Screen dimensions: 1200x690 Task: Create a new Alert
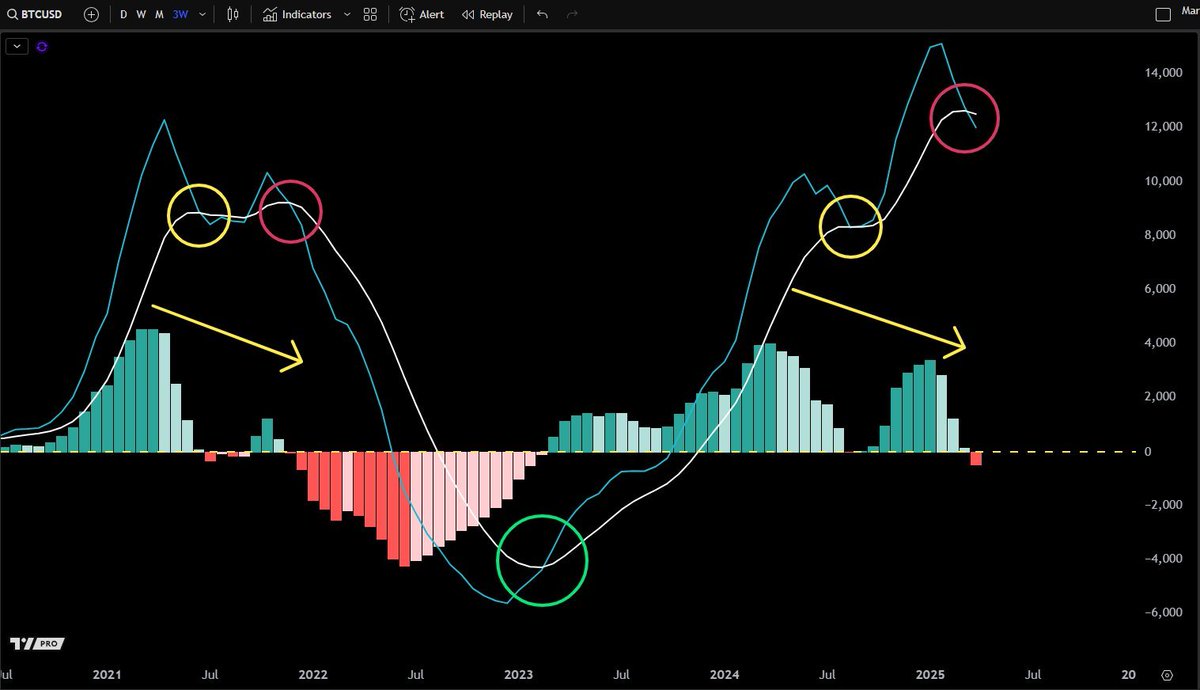[422, 15]
